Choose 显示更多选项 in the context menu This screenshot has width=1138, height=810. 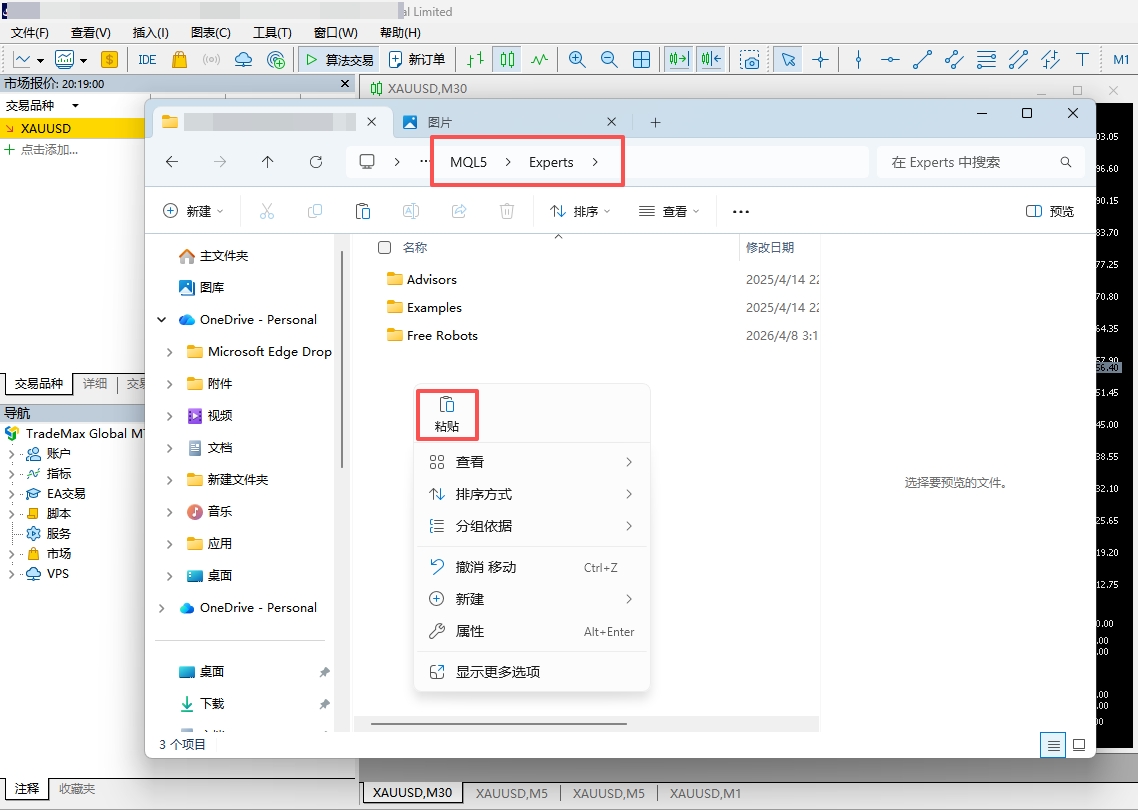coord(531,672)
